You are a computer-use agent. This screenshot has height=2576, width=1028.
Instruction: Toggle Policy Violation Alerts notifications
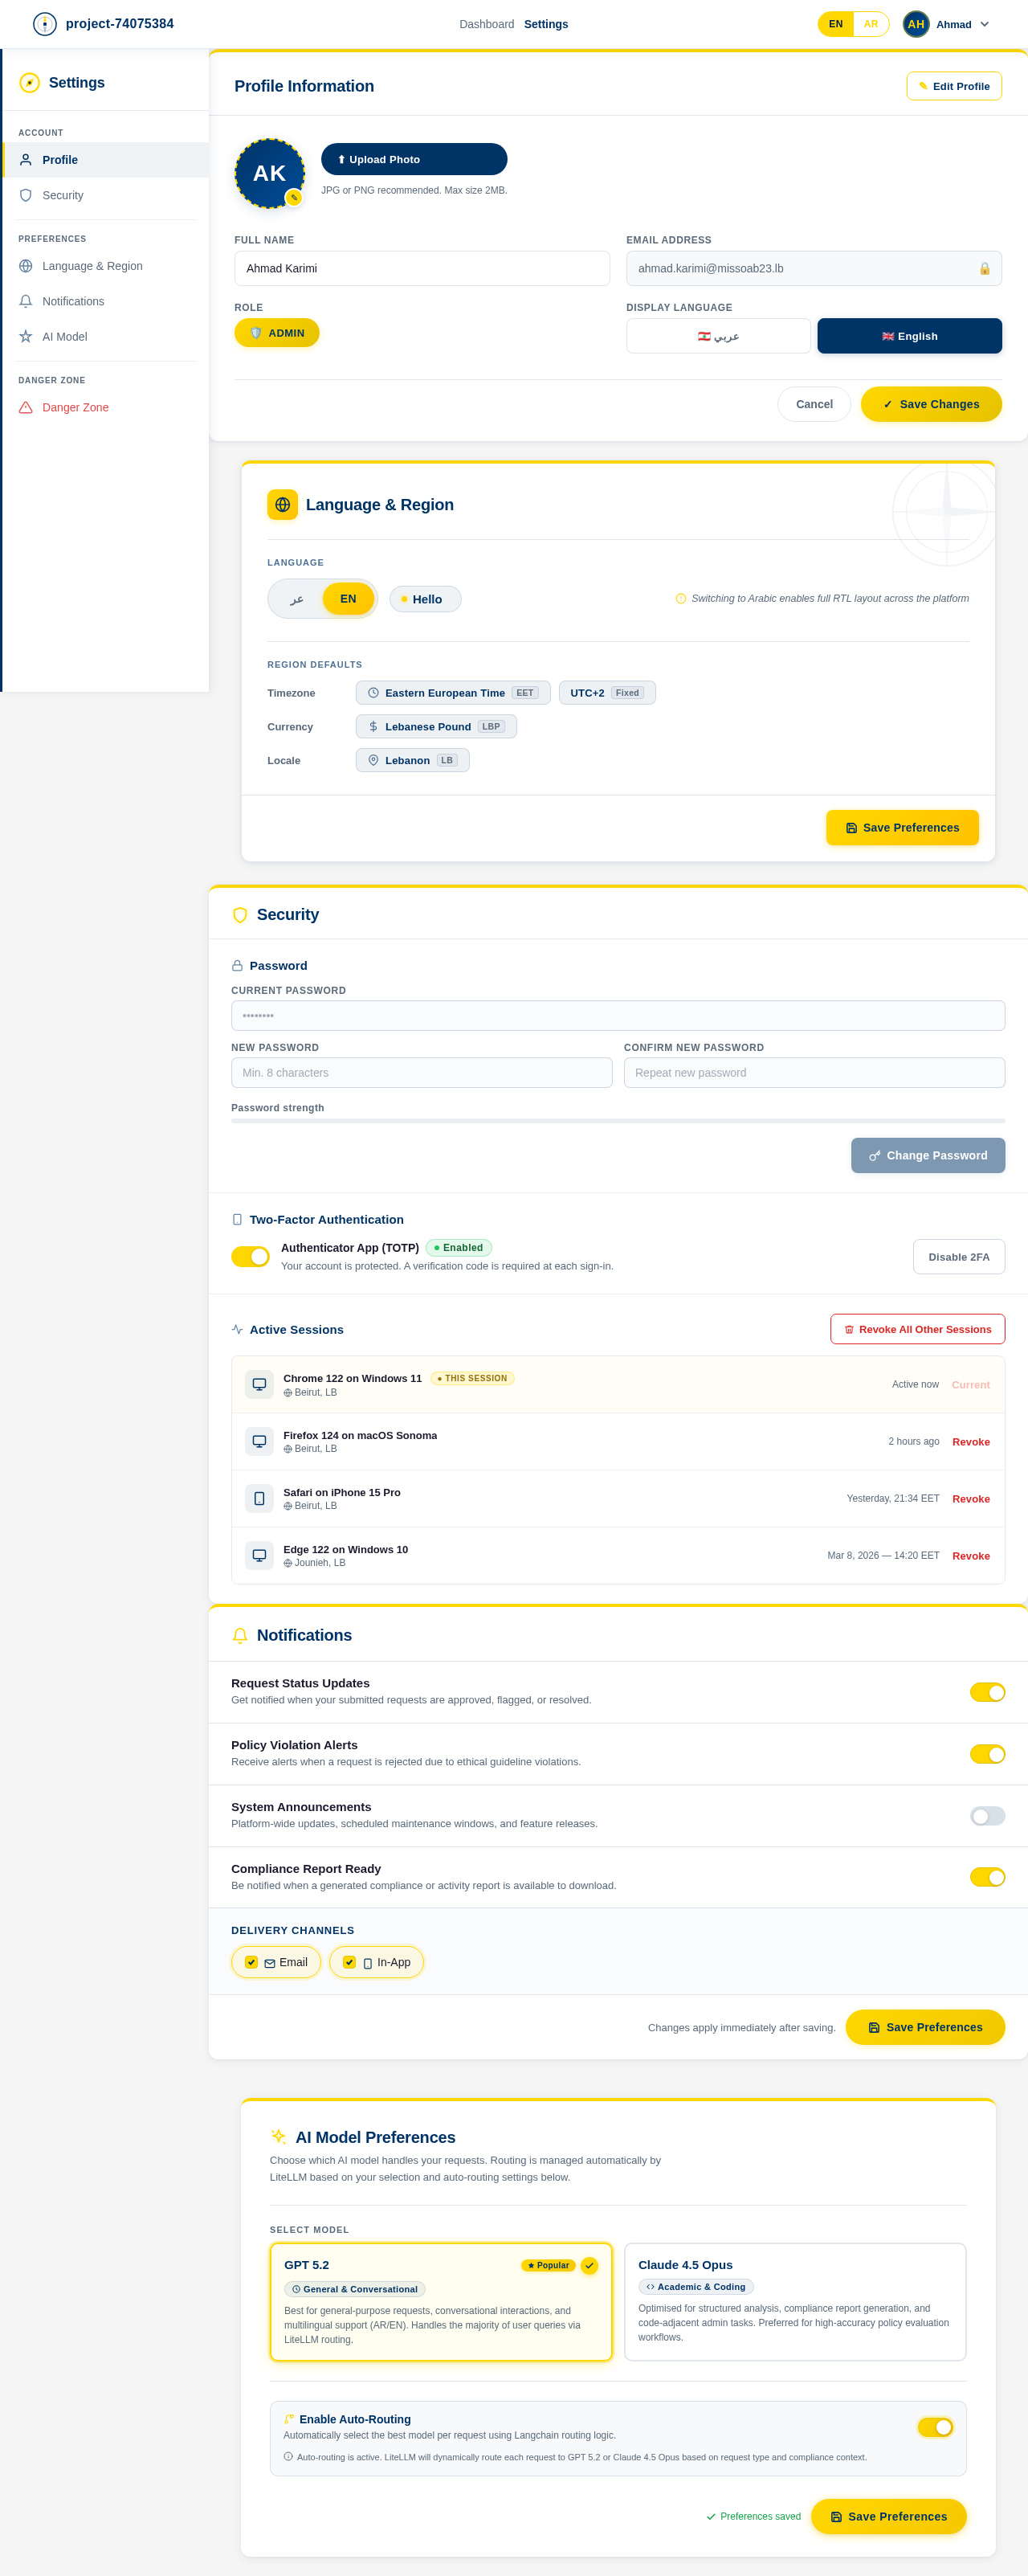(987, 1754)
